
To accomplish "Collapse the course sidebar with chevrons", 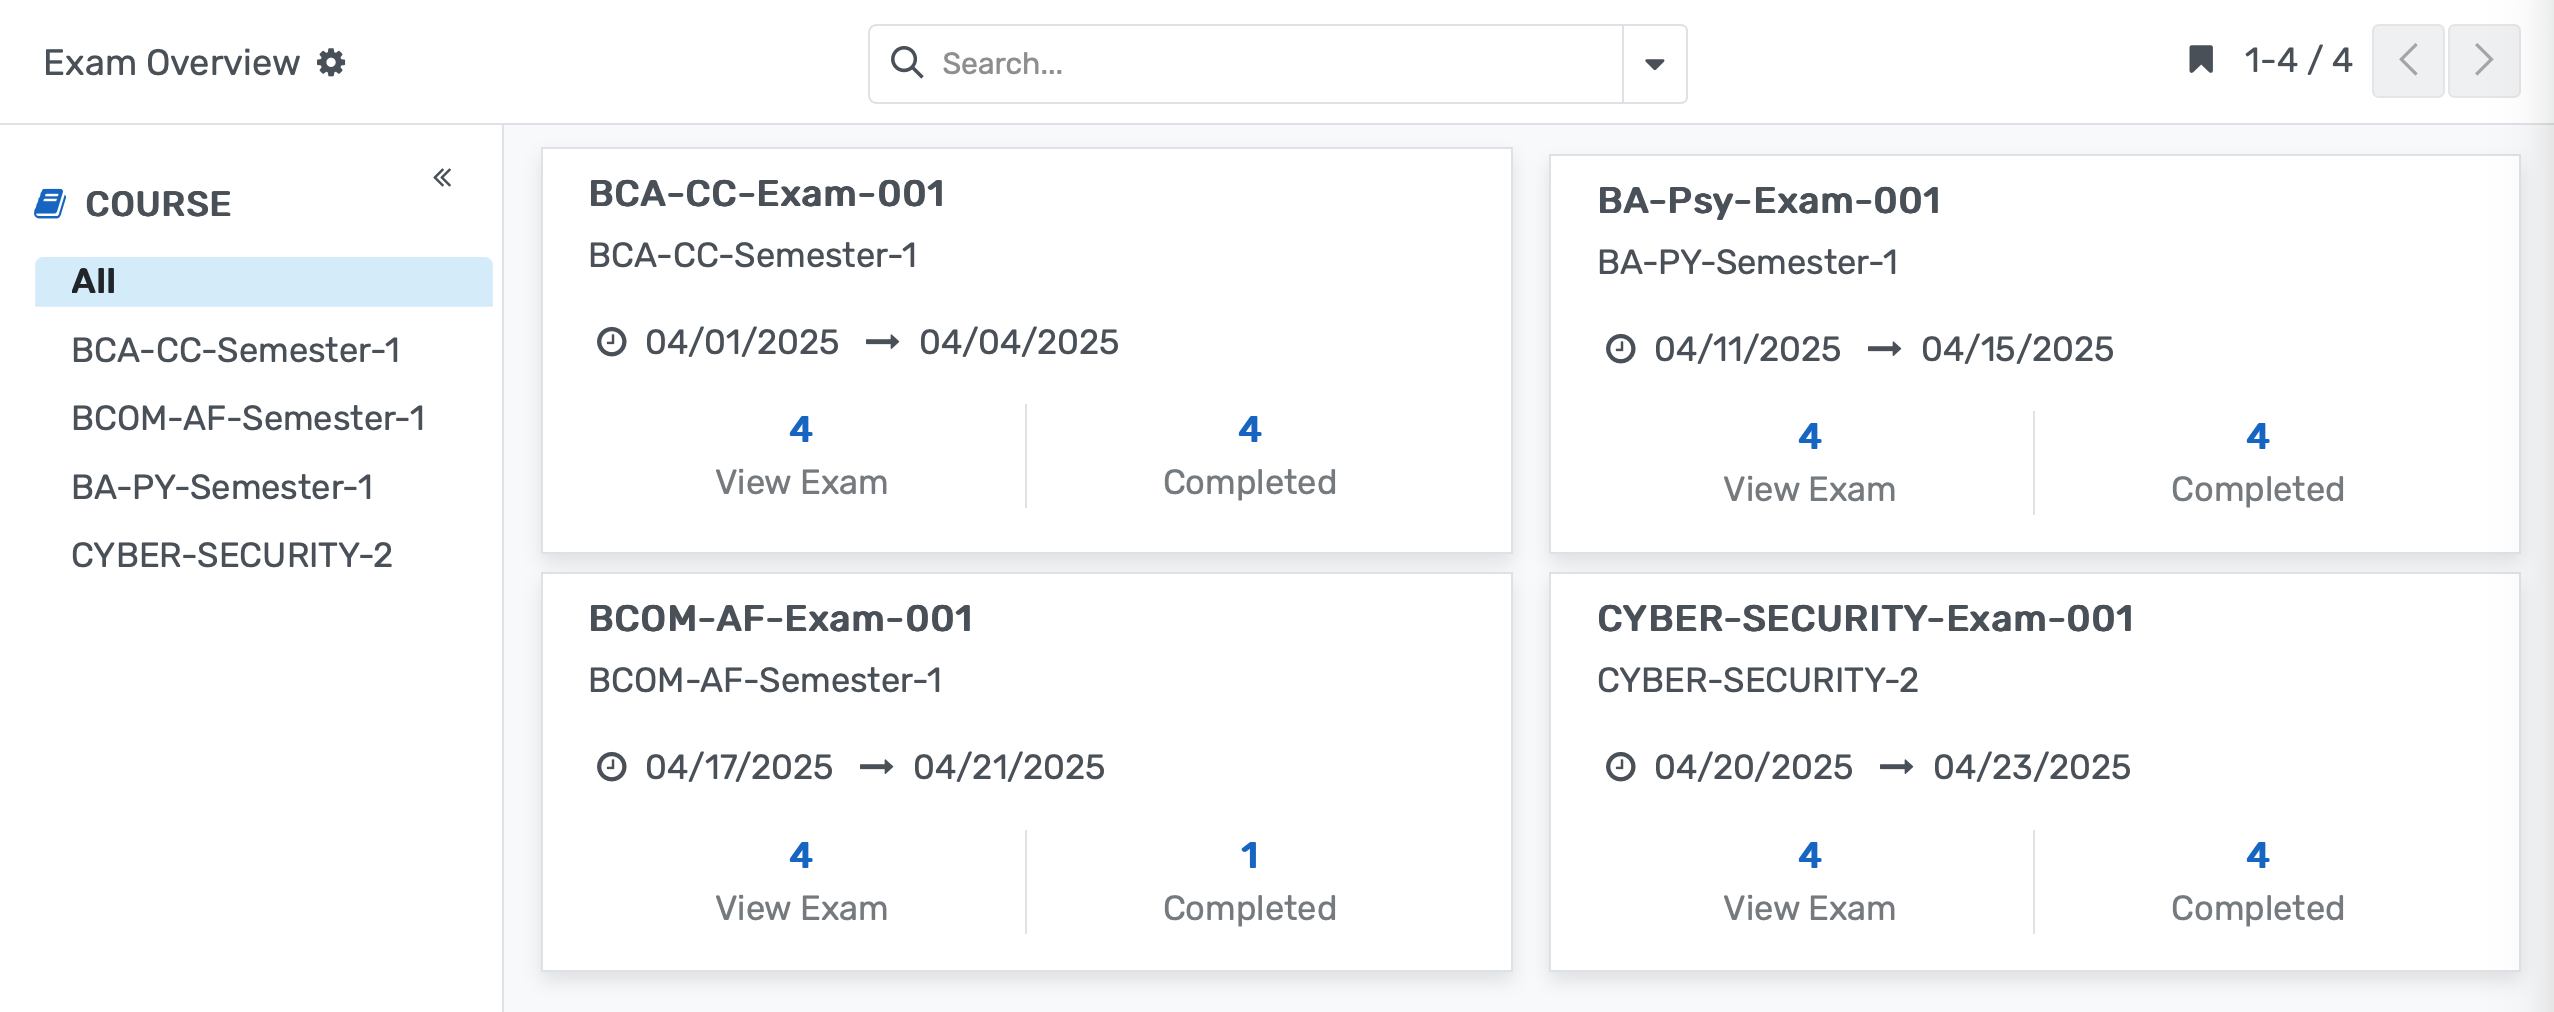I will coord(443,176).
